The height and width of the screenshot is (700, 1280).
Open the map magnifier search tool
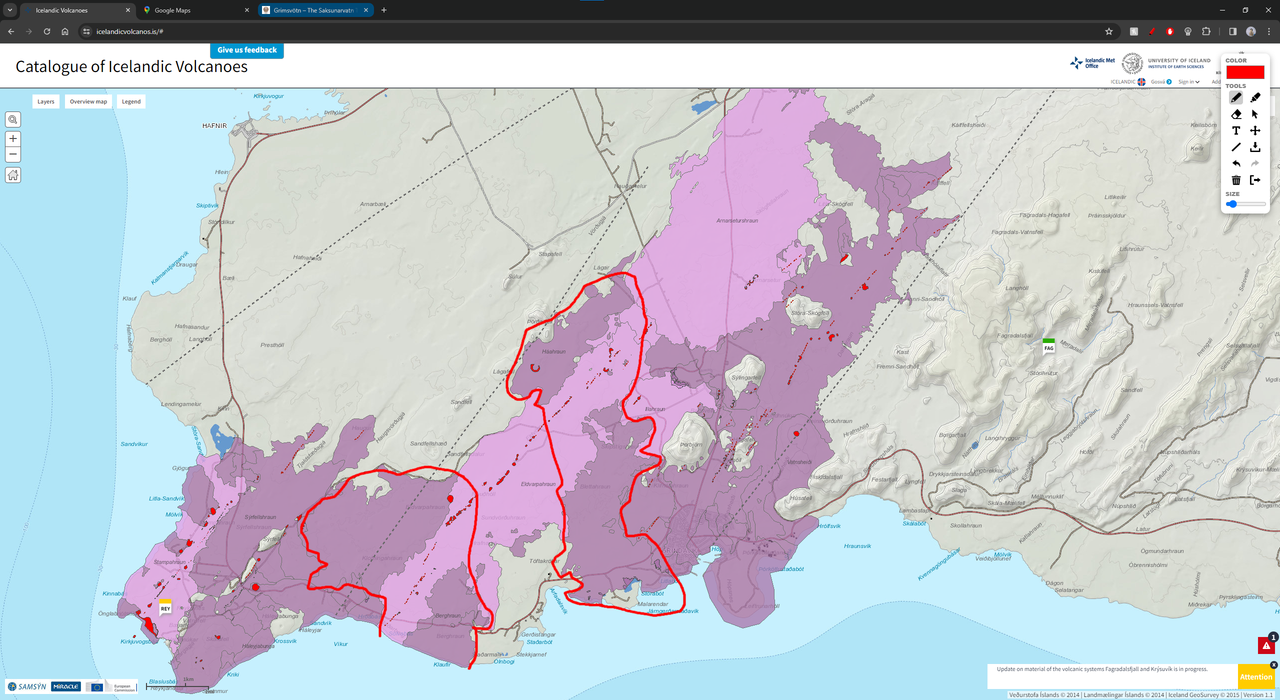[13, 119]
